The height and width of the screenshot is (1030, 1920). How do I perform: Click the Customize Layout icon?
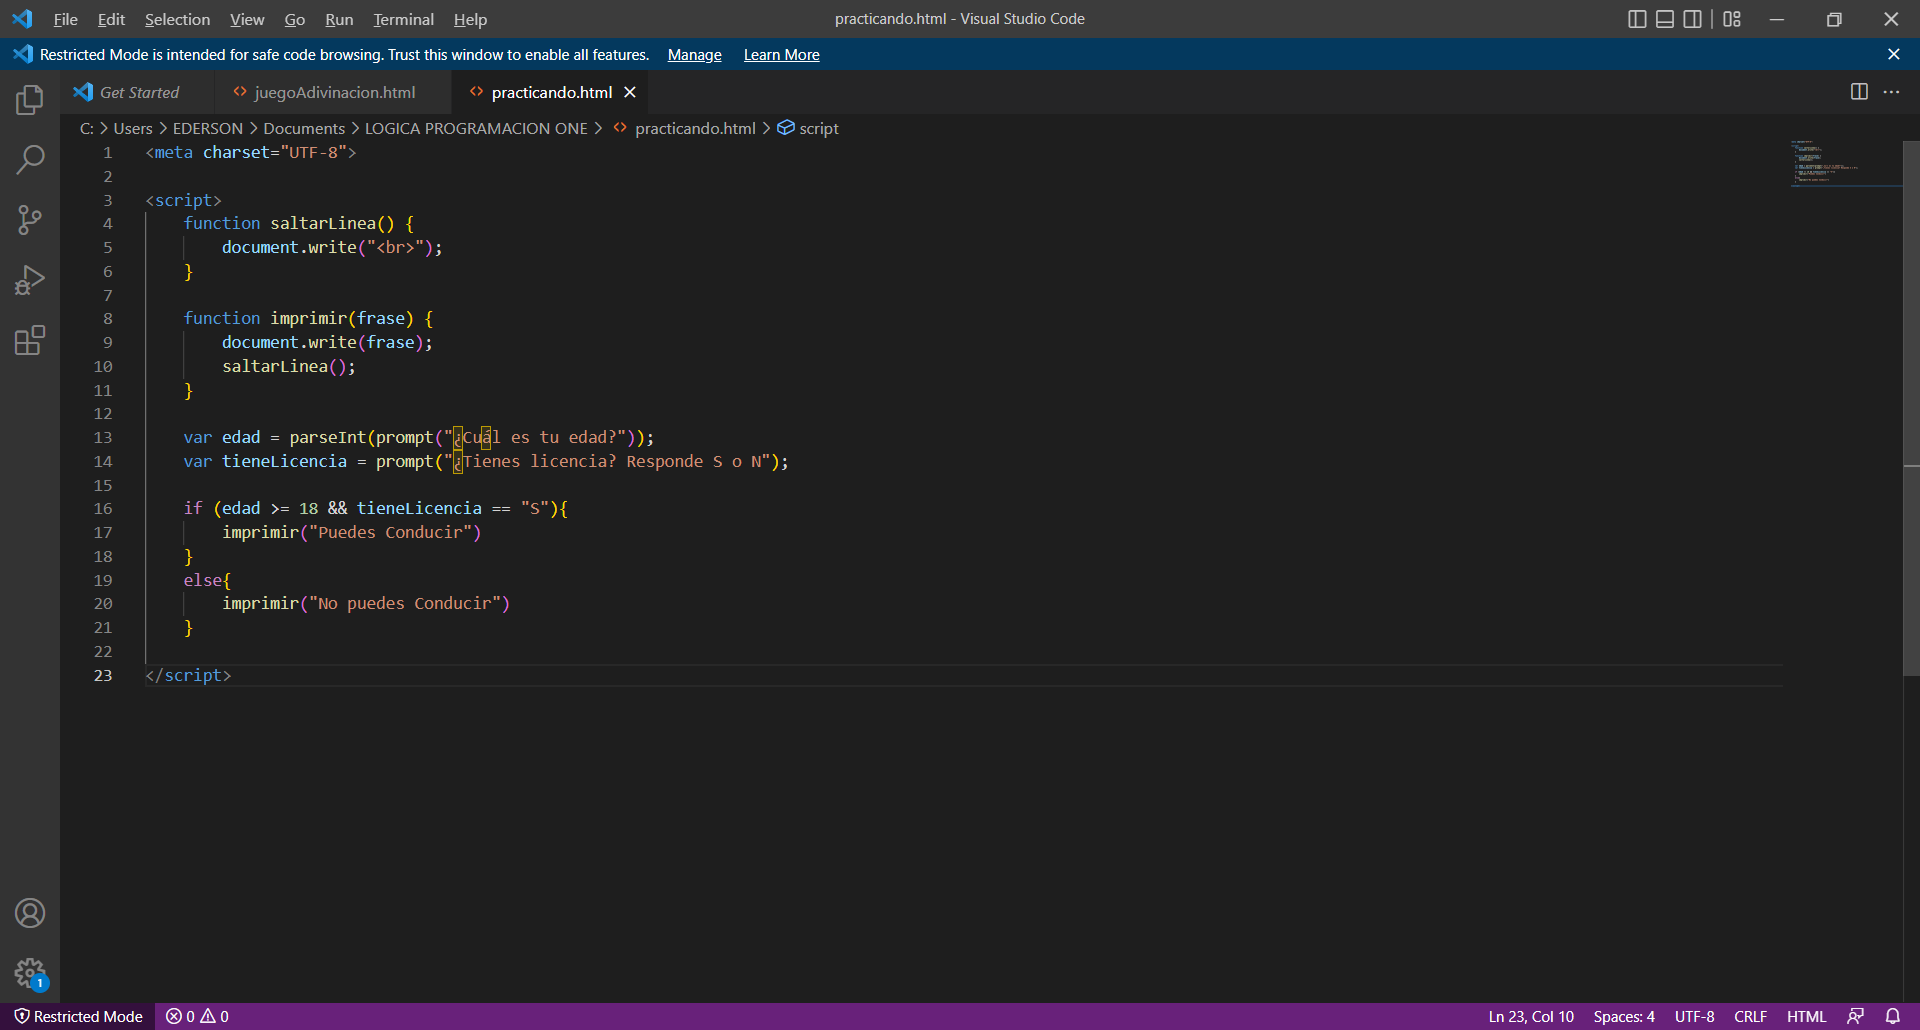coord(1732,19)
